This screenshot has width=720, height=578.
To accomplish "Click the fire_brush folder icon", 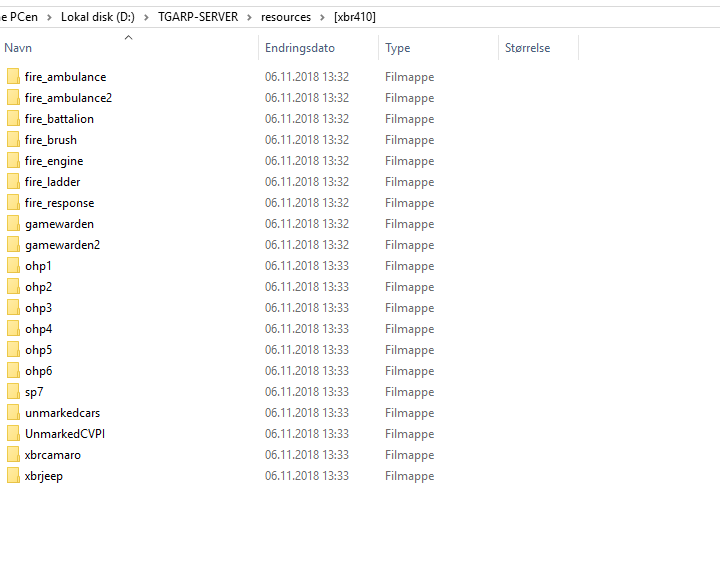I will pos(13,140).
